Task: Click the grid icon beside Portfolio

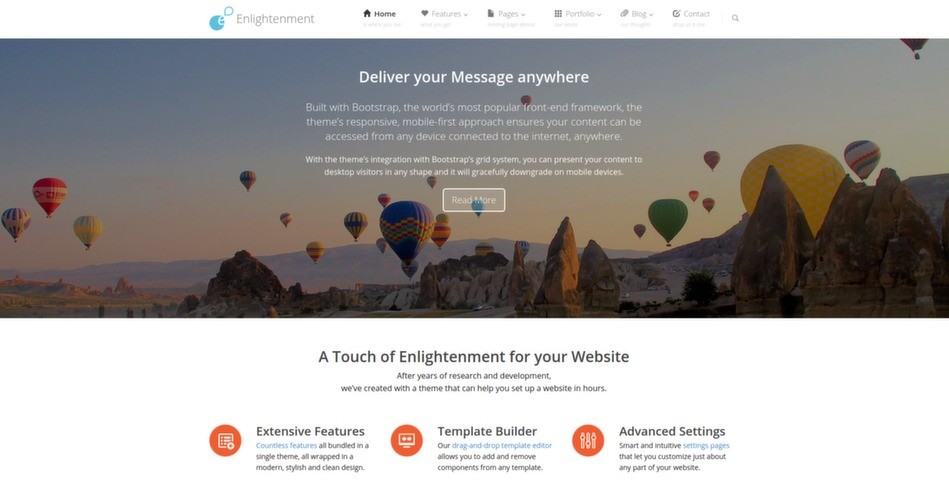Action: [x=558, y=13]
